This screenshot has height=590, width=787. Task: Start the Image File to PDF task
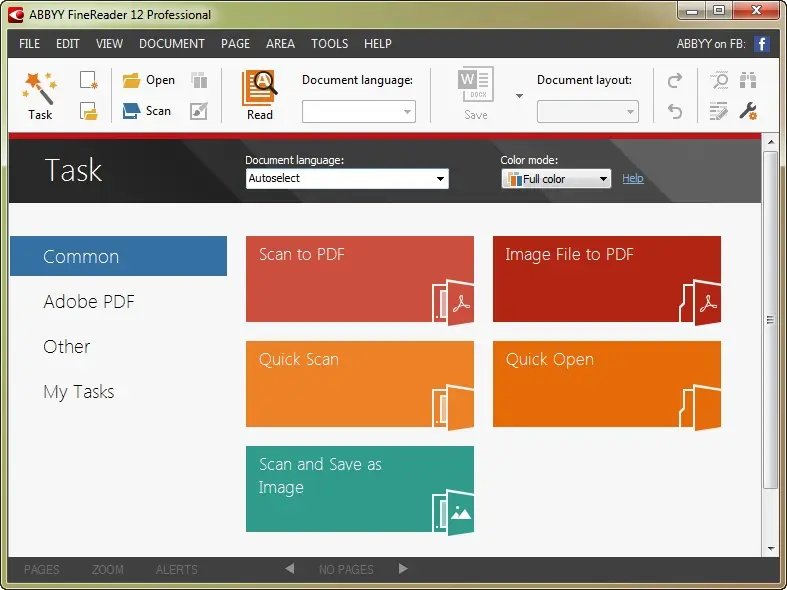pos(607,279)
